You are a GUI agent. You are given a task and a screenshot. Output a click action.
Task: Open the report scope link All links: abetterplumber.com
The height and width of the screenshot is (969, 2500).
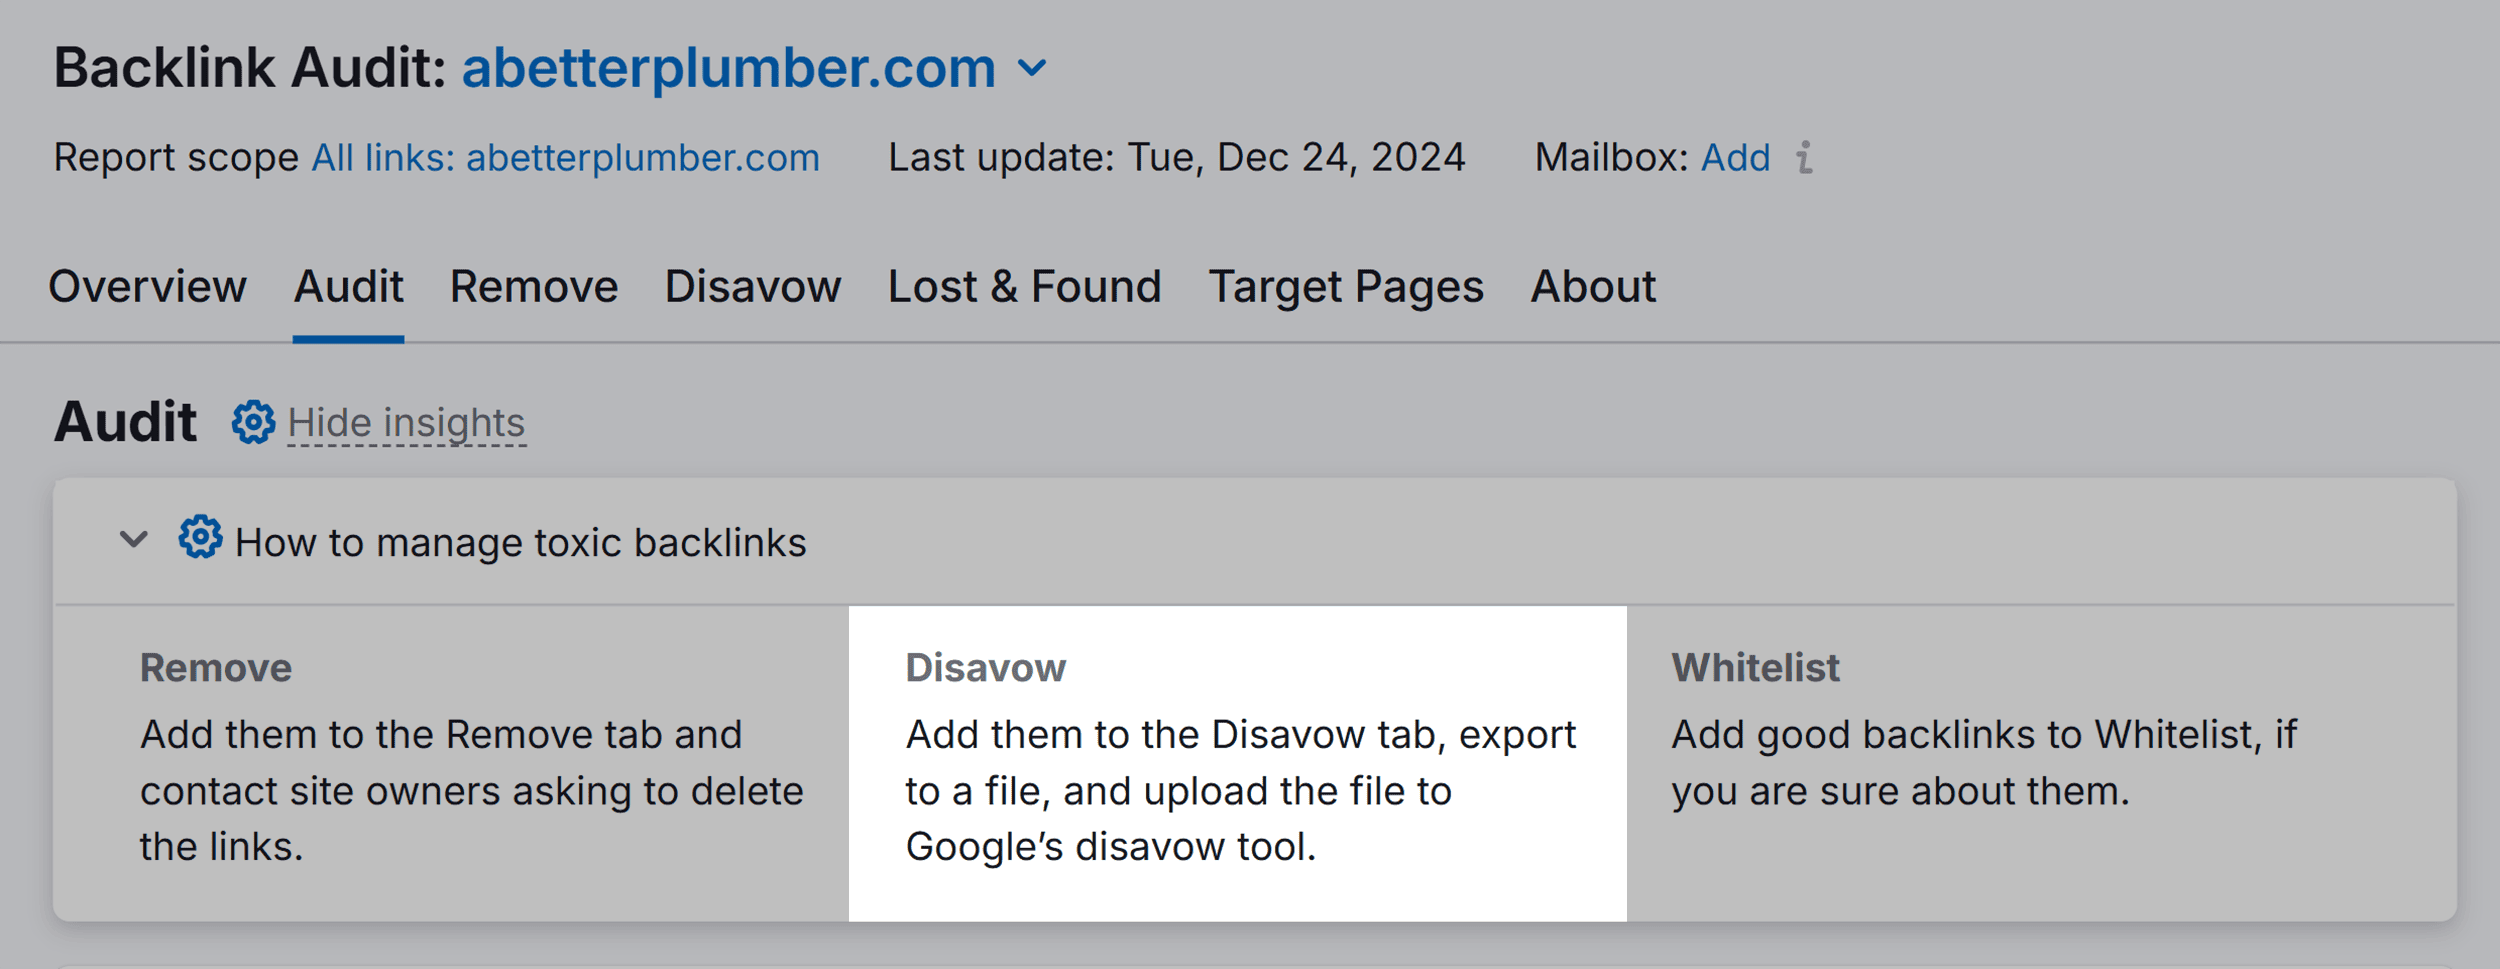point(565,157)
